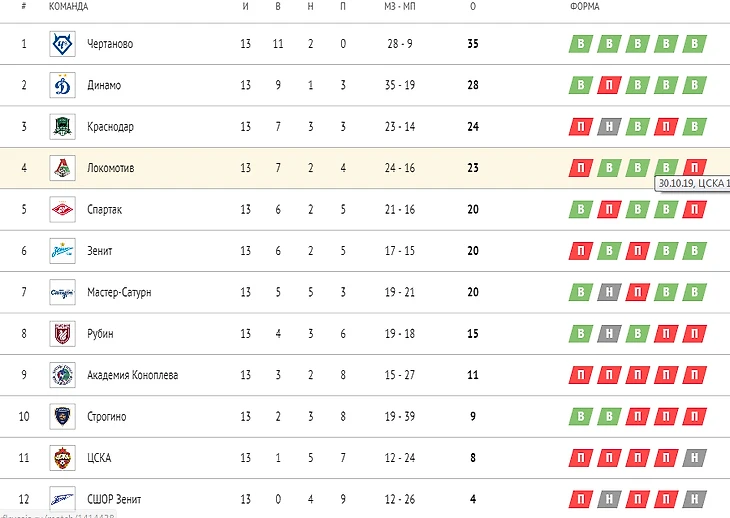Sort by the МЗ - МП goals column
Viewport: 730px width, 518px height.
pos(399,7)
